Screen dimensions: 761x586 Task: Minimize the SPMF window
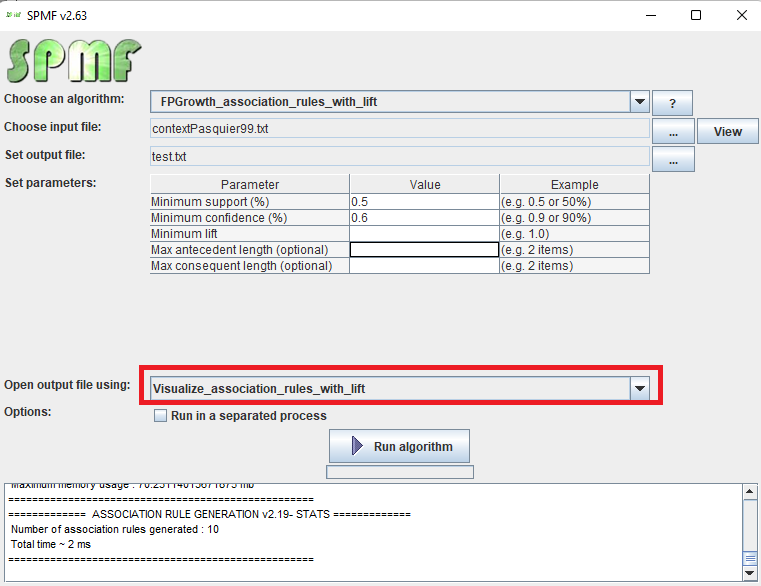651,15
